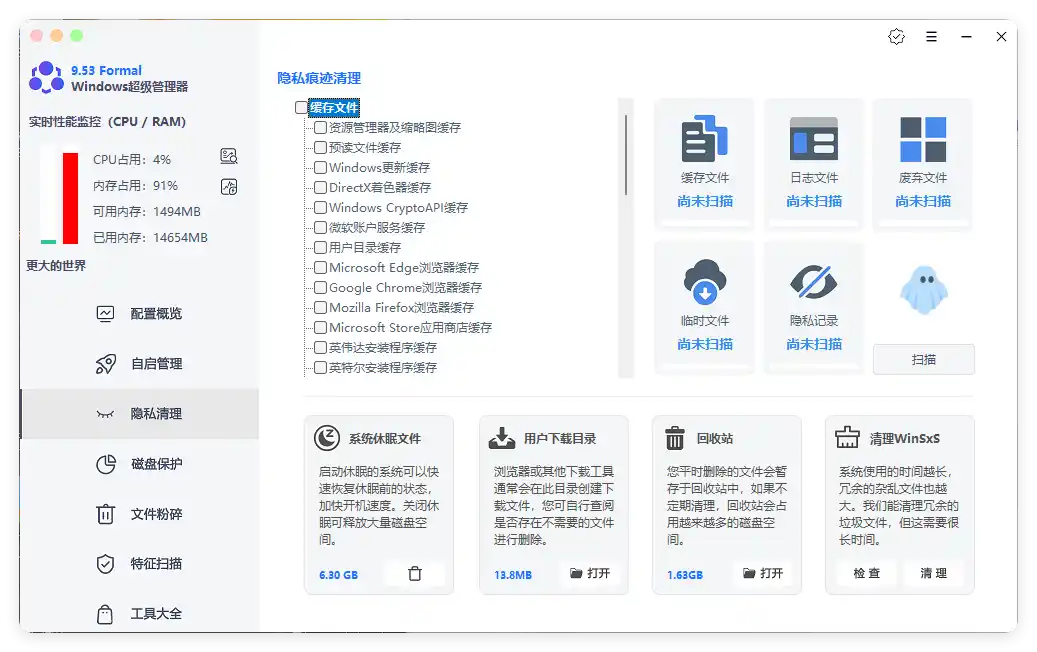Click the CPU monitor icon beside CPU占用
Screen dimensions: 1037x652
point(229,156)
